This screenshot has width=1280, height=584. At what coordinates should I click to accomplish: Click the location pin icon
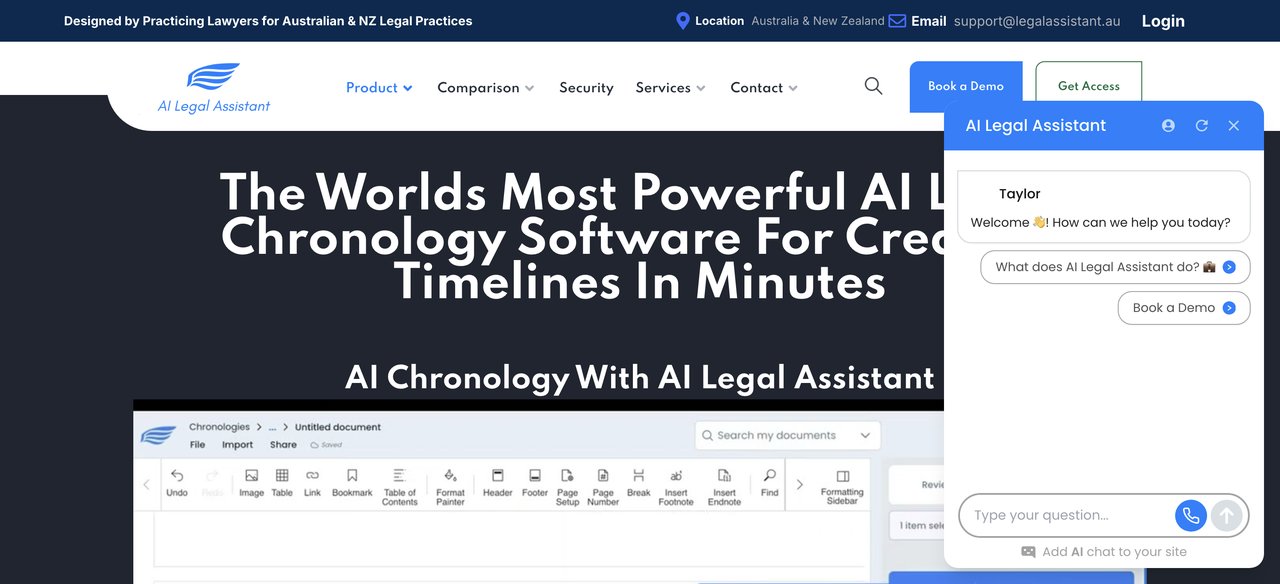click(x=683, y=21)
